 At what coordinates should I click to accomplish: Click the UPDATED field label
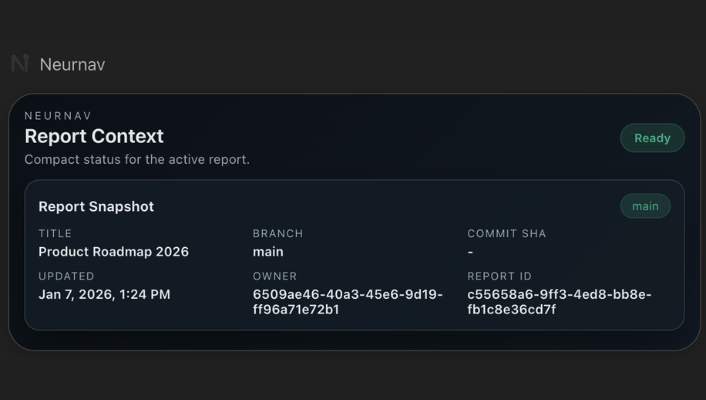point(66,276)
